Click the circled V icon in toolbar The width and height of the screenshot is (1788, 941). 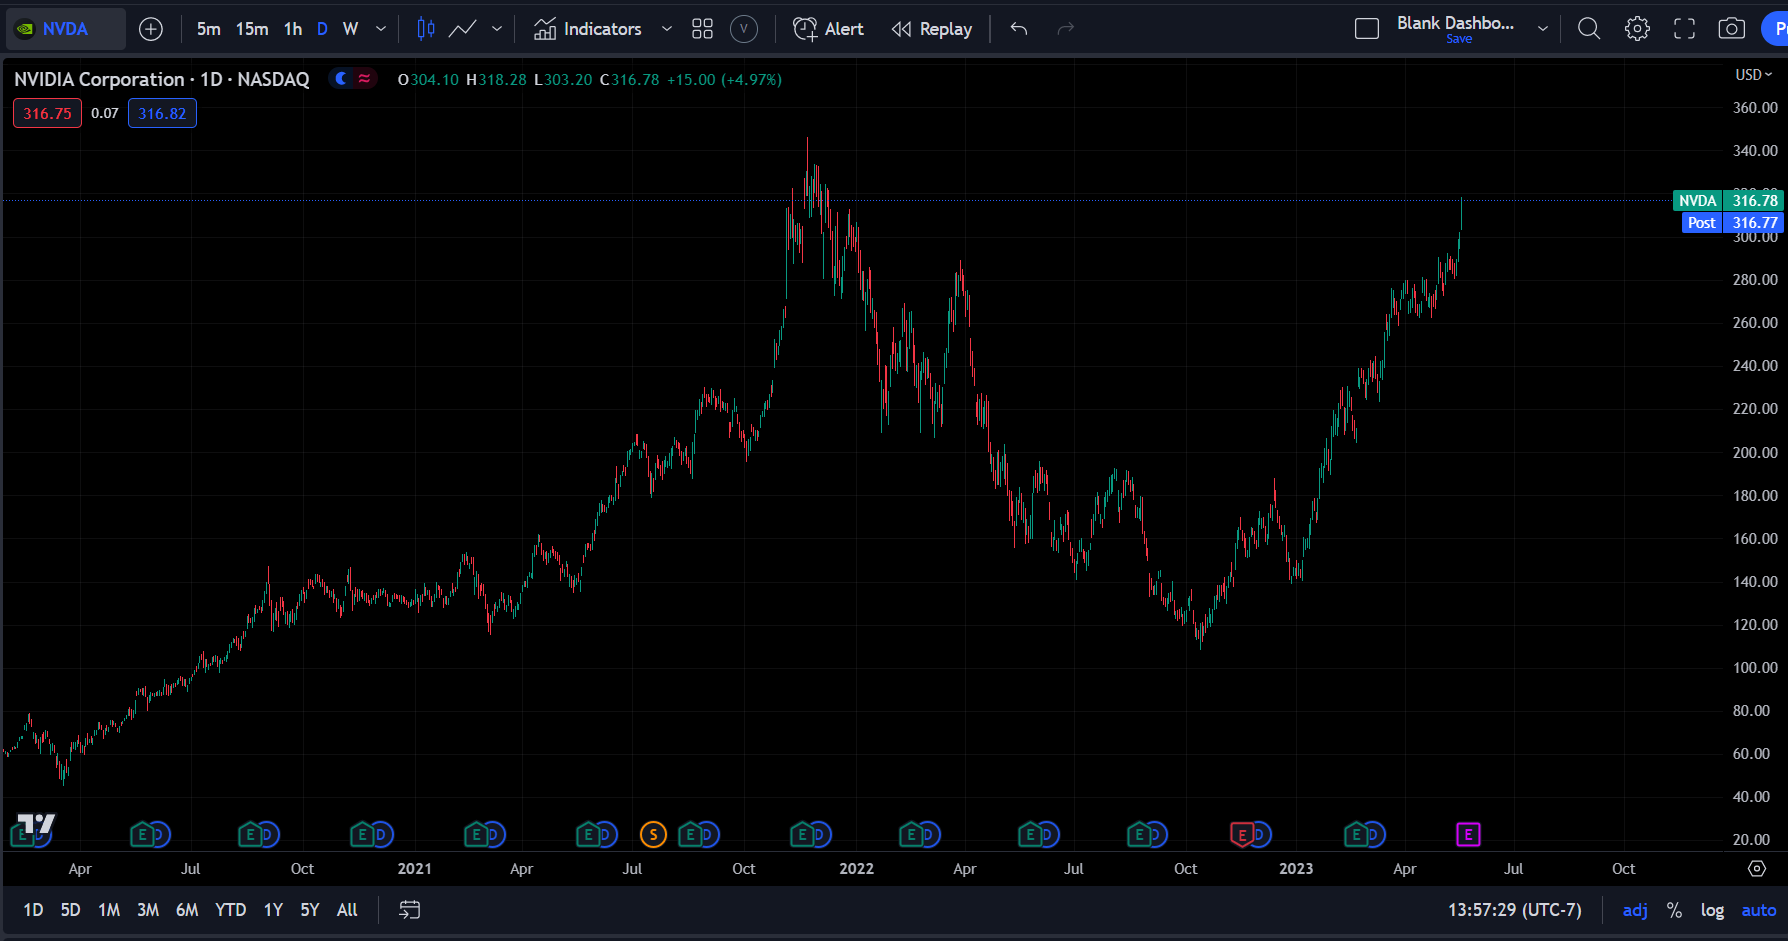[744, 29]
